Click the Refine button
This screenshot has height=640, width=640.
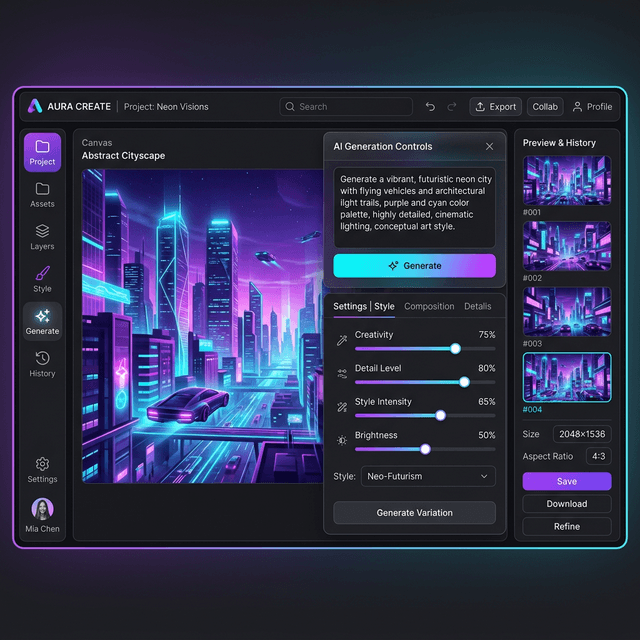coord(567,527)
